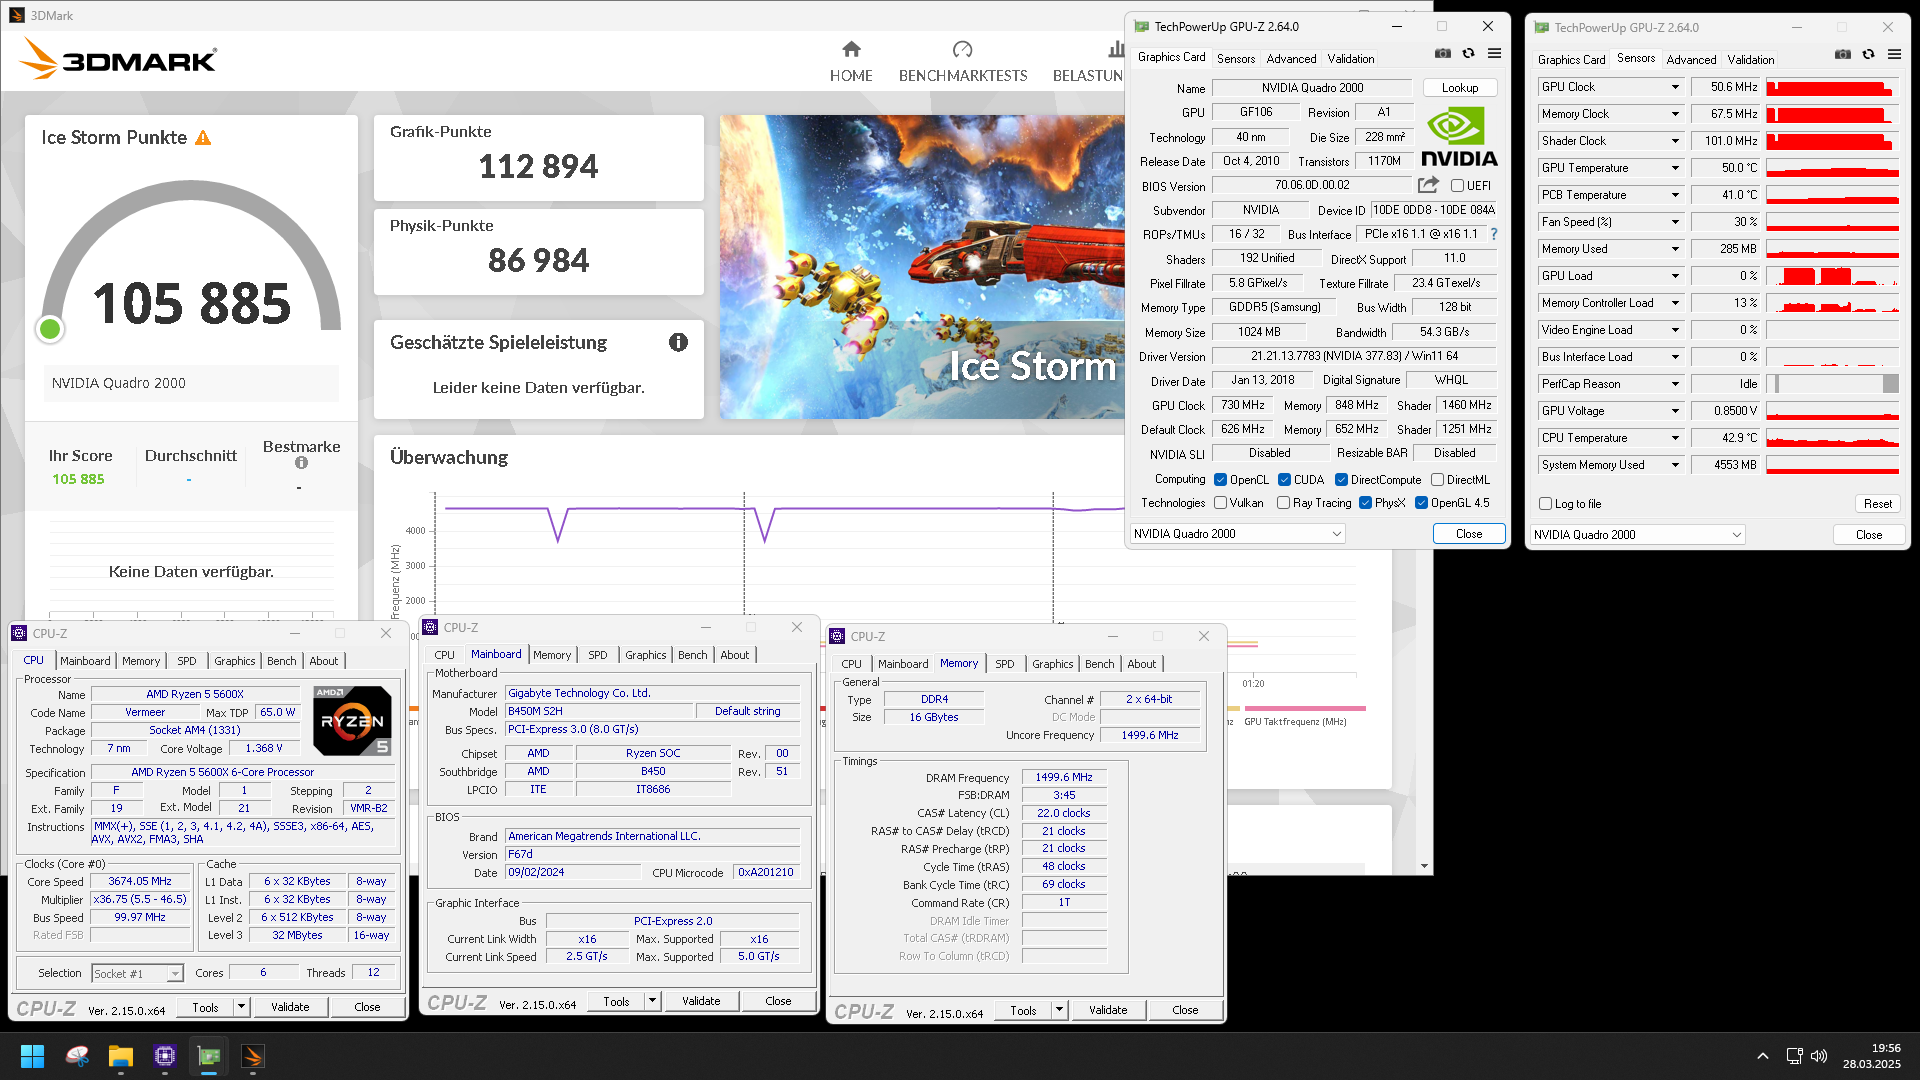Toggle the UEFI checkbox in GPU-Z
This screenshot has width=1920, height=1080.
[1457, 186]
